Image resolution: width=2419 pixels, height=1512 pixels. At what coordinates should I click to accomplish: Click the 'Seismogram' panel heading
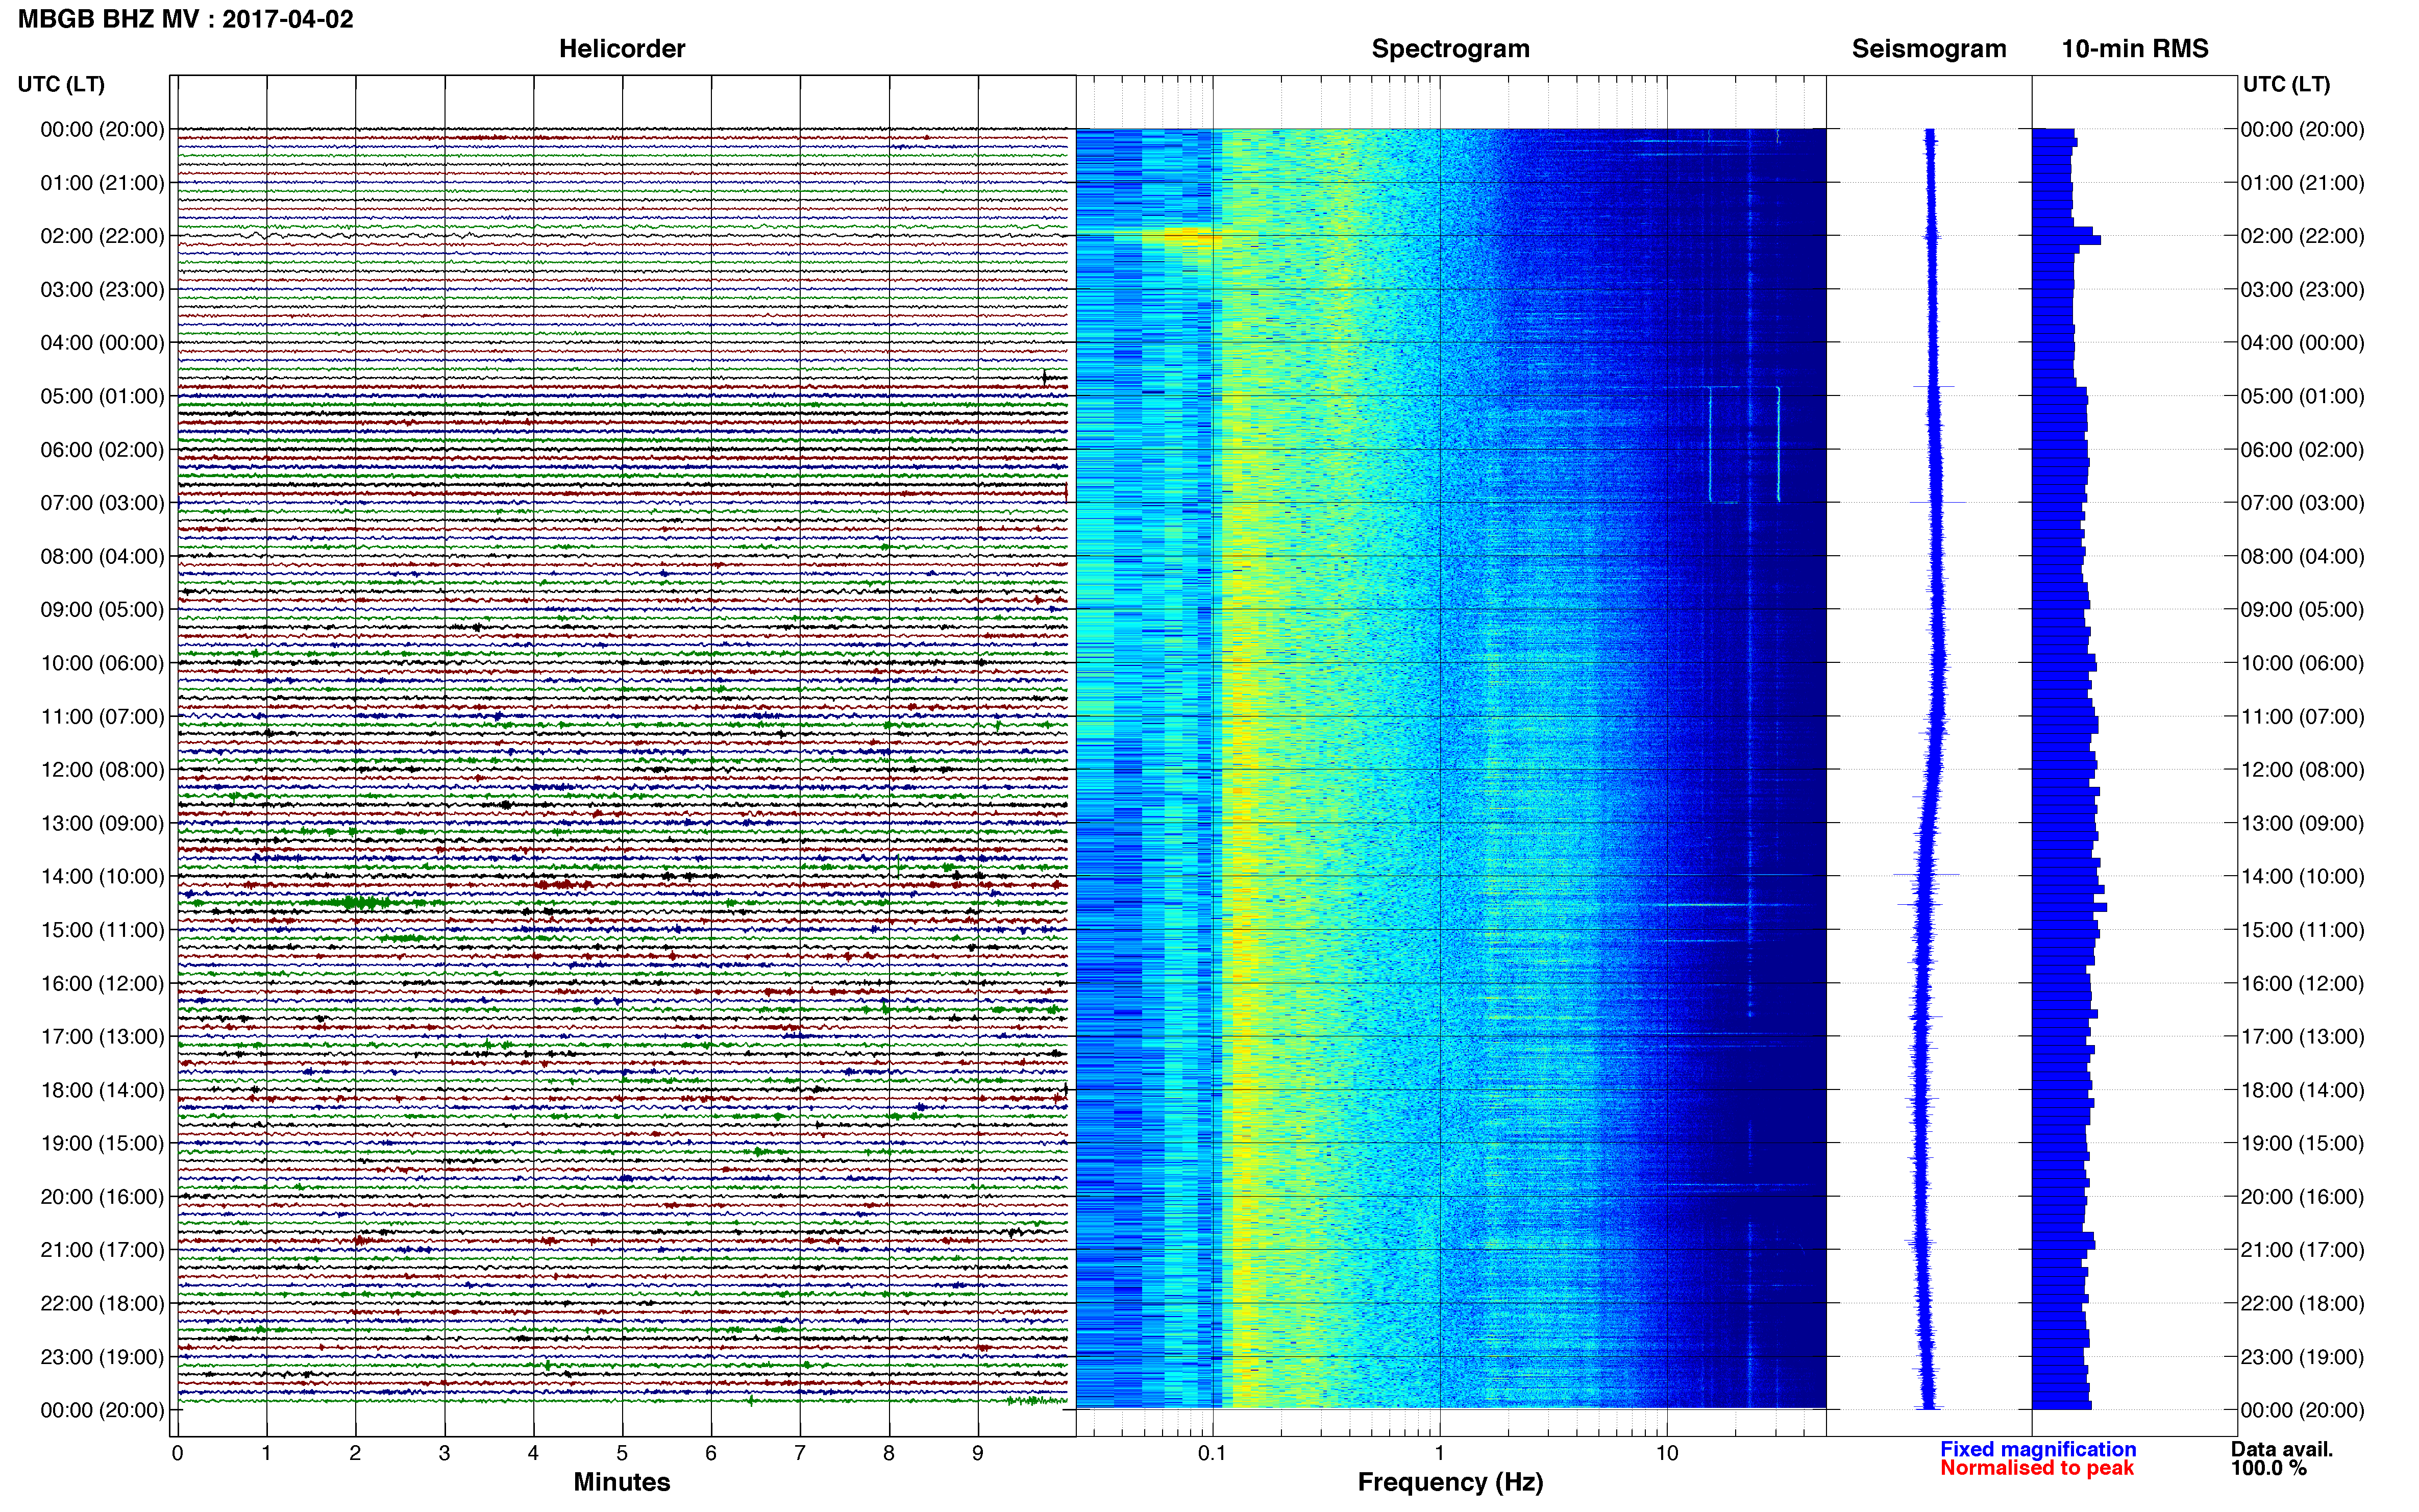click(x=1929, y=49)
